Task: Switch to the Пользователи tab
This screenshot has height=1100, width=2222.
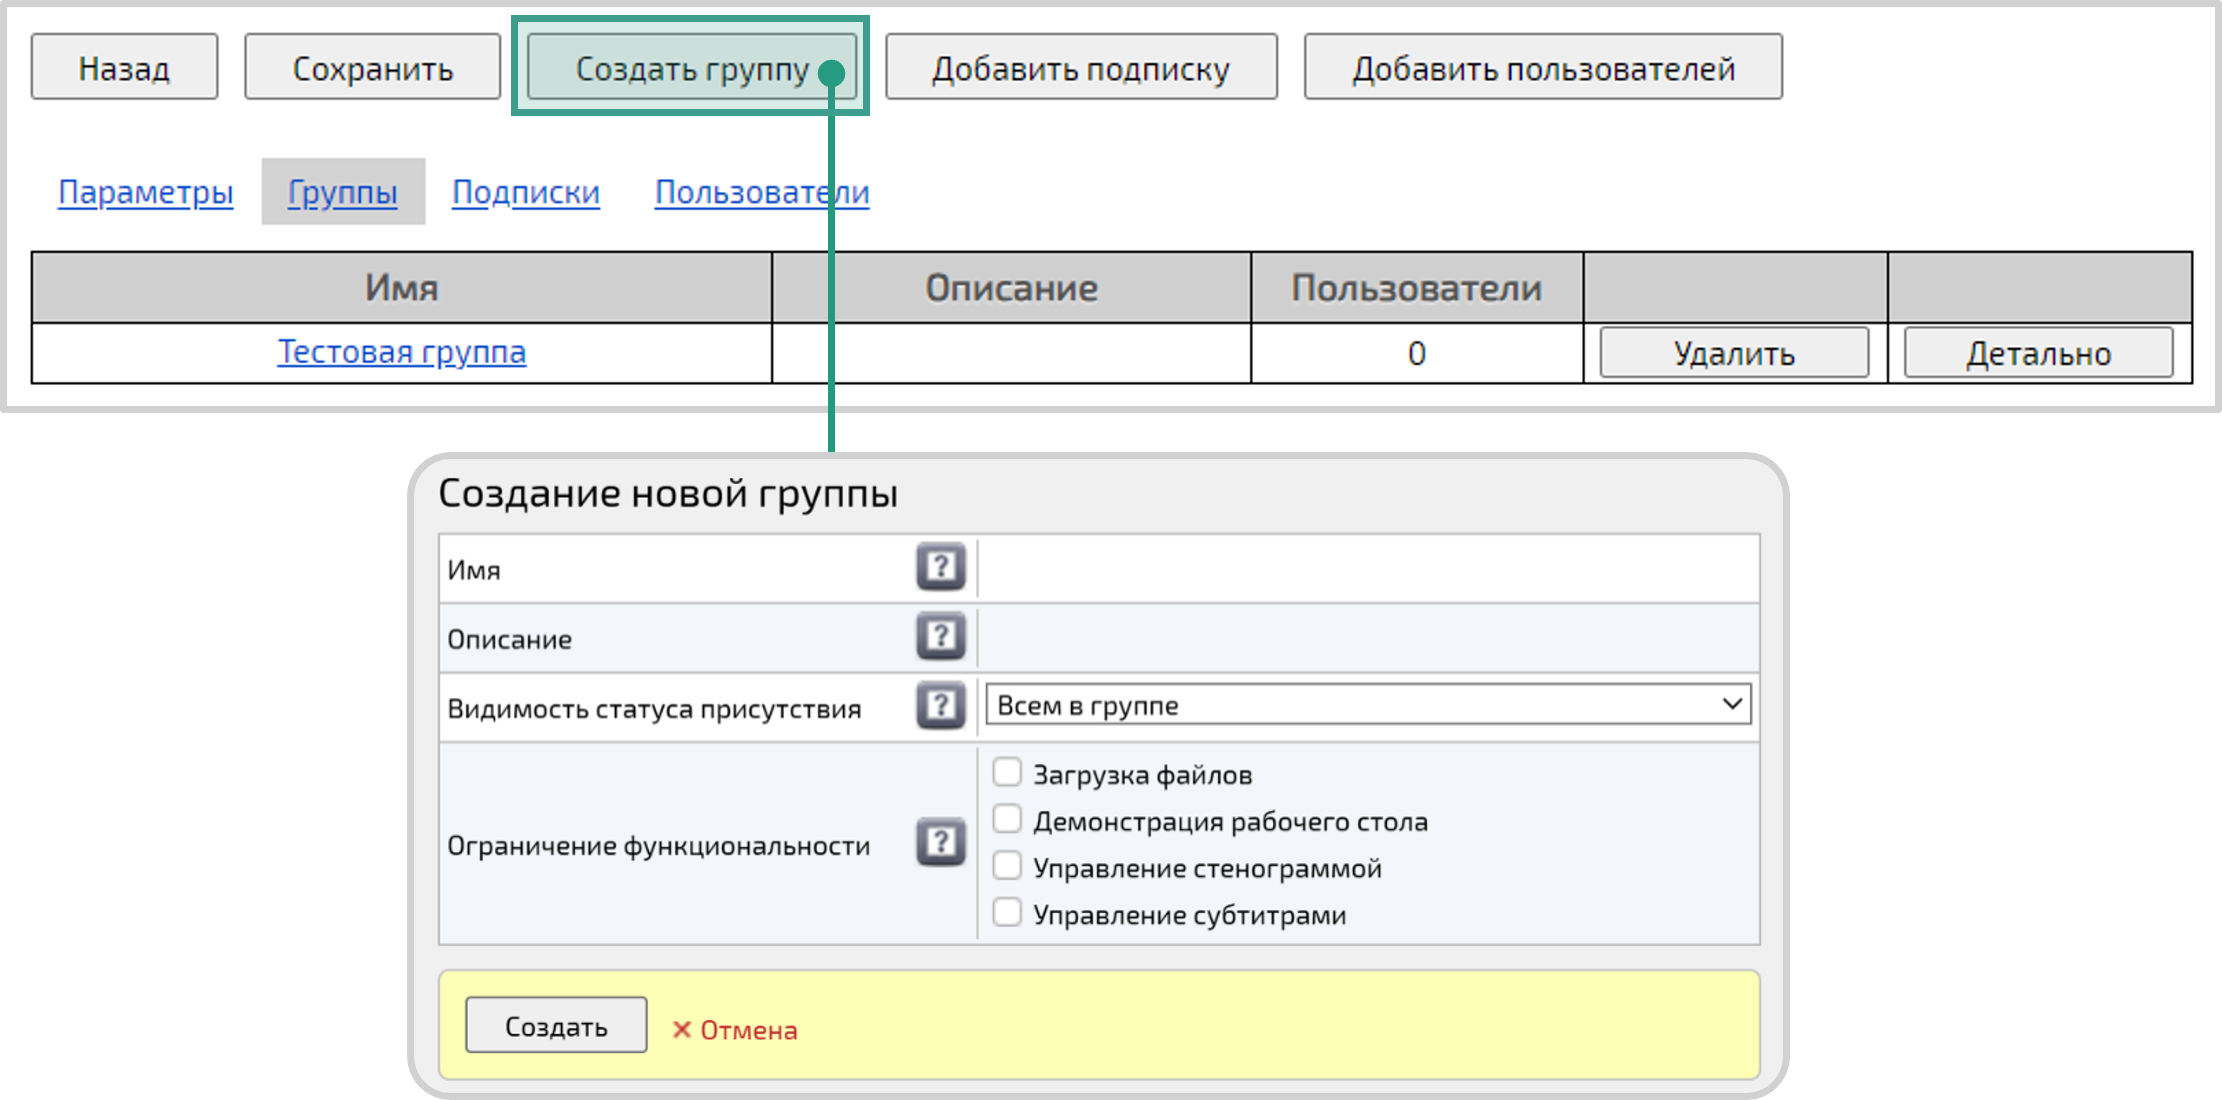Action: point(761,192)
